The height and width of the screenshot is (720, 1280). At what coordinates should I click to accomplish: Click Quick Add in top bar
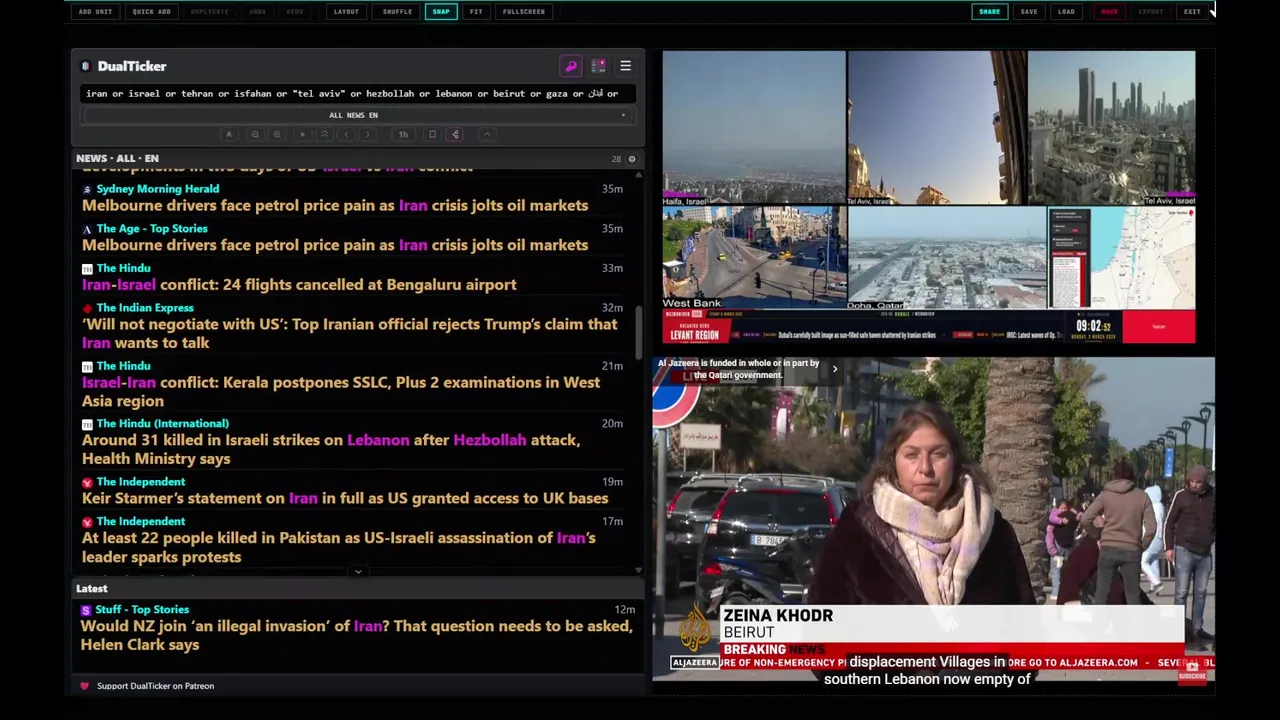pyautogui.click(x=151, y=12)
